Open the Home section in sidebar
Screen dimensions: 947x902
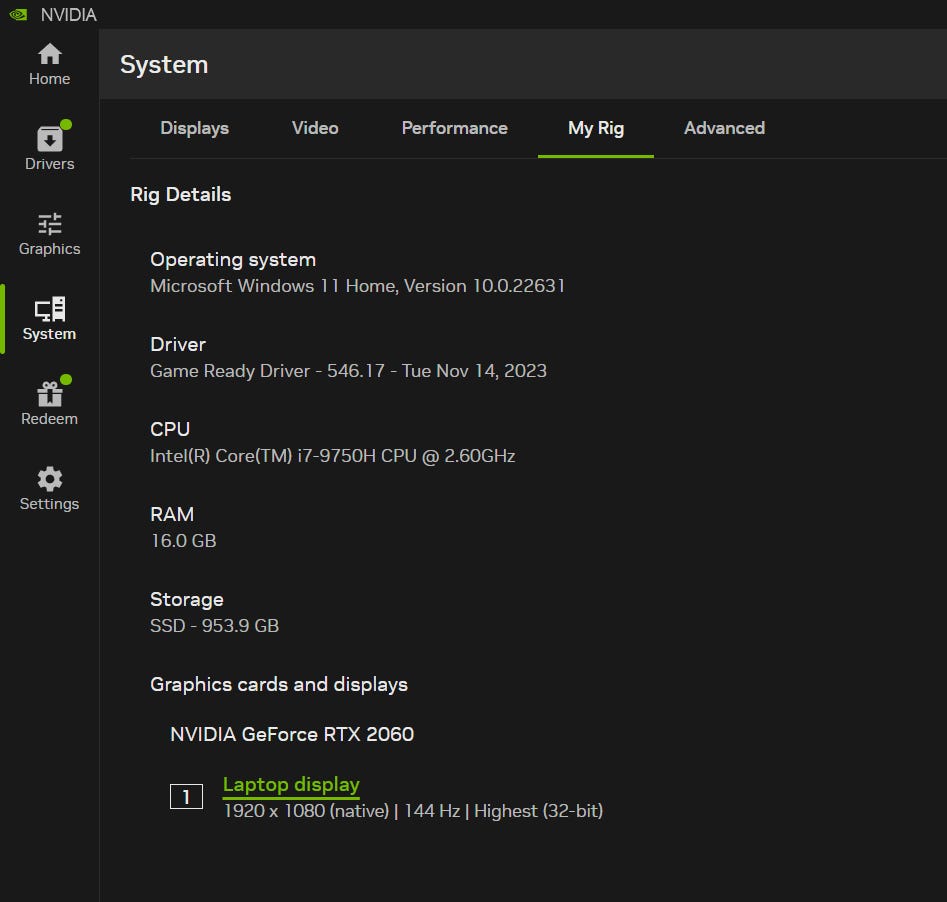tap(49, 65)
